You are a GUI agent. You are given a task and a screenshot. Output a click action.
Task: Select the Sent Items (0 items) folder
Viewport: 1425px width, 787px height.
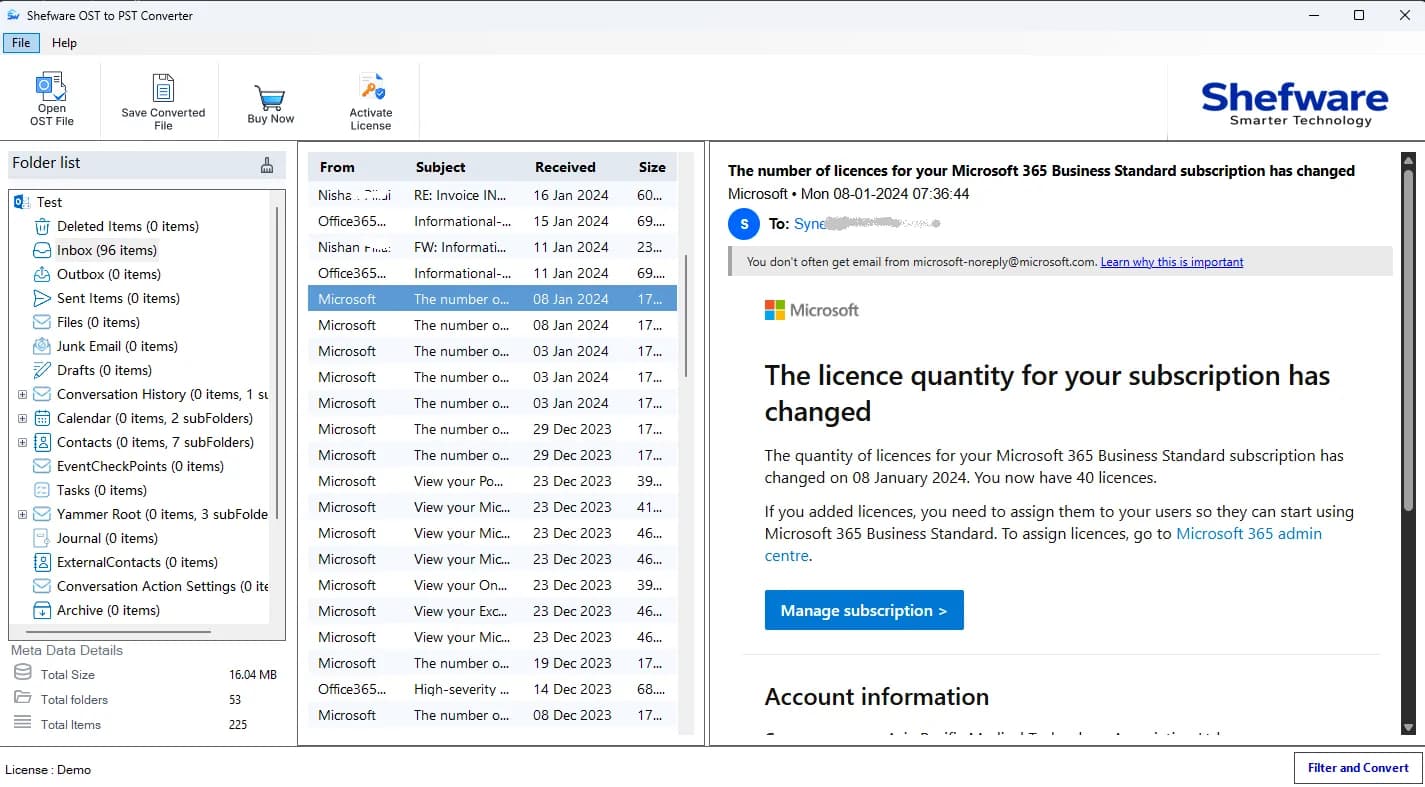[x=118, y=298]
